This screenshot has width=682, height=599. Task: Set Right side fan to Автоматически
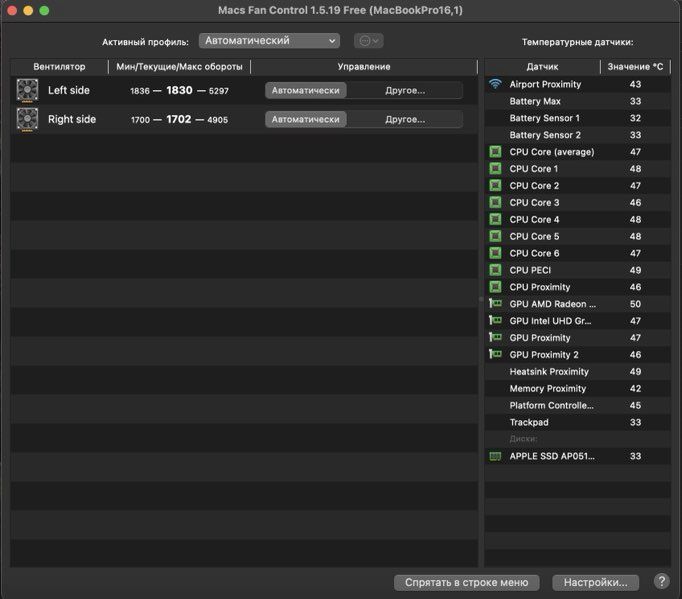(x=305, y=119)
